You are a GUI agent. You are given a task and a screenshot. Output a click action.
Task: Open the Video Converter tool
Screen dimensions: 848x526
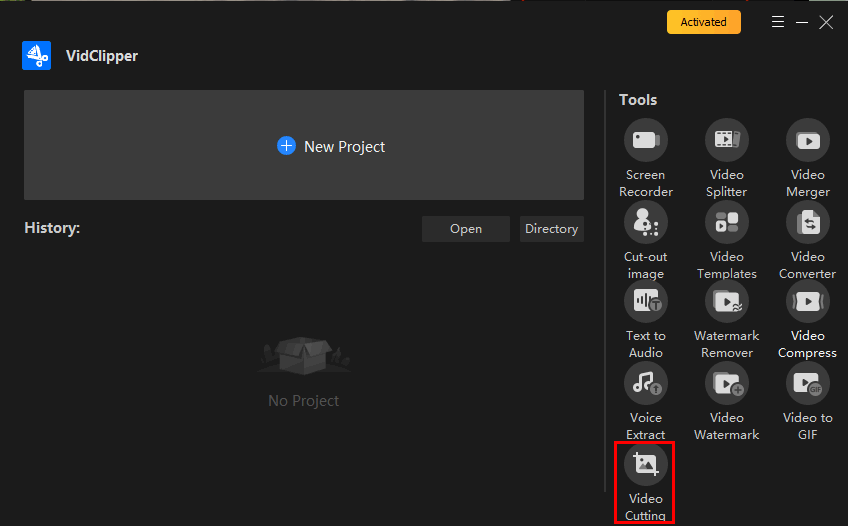807,222
